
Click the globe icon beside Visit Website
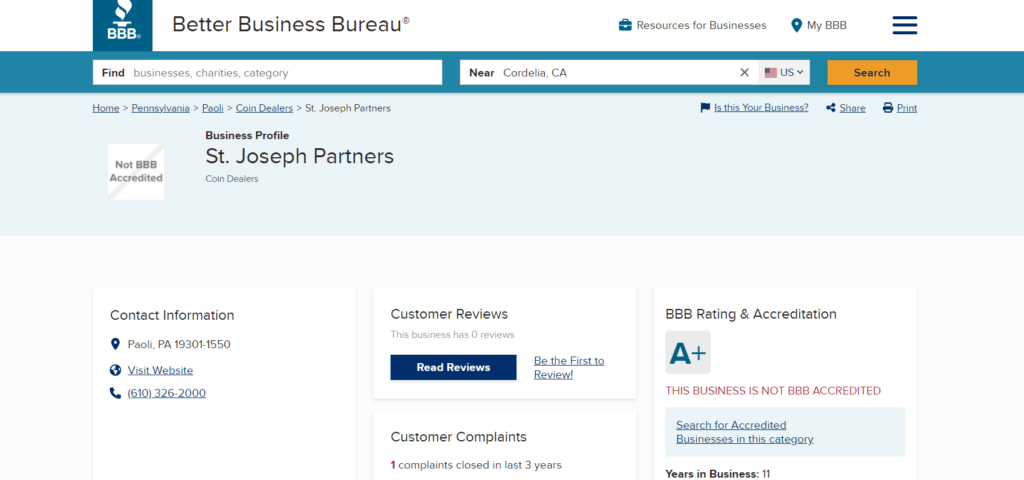(116, 370)
